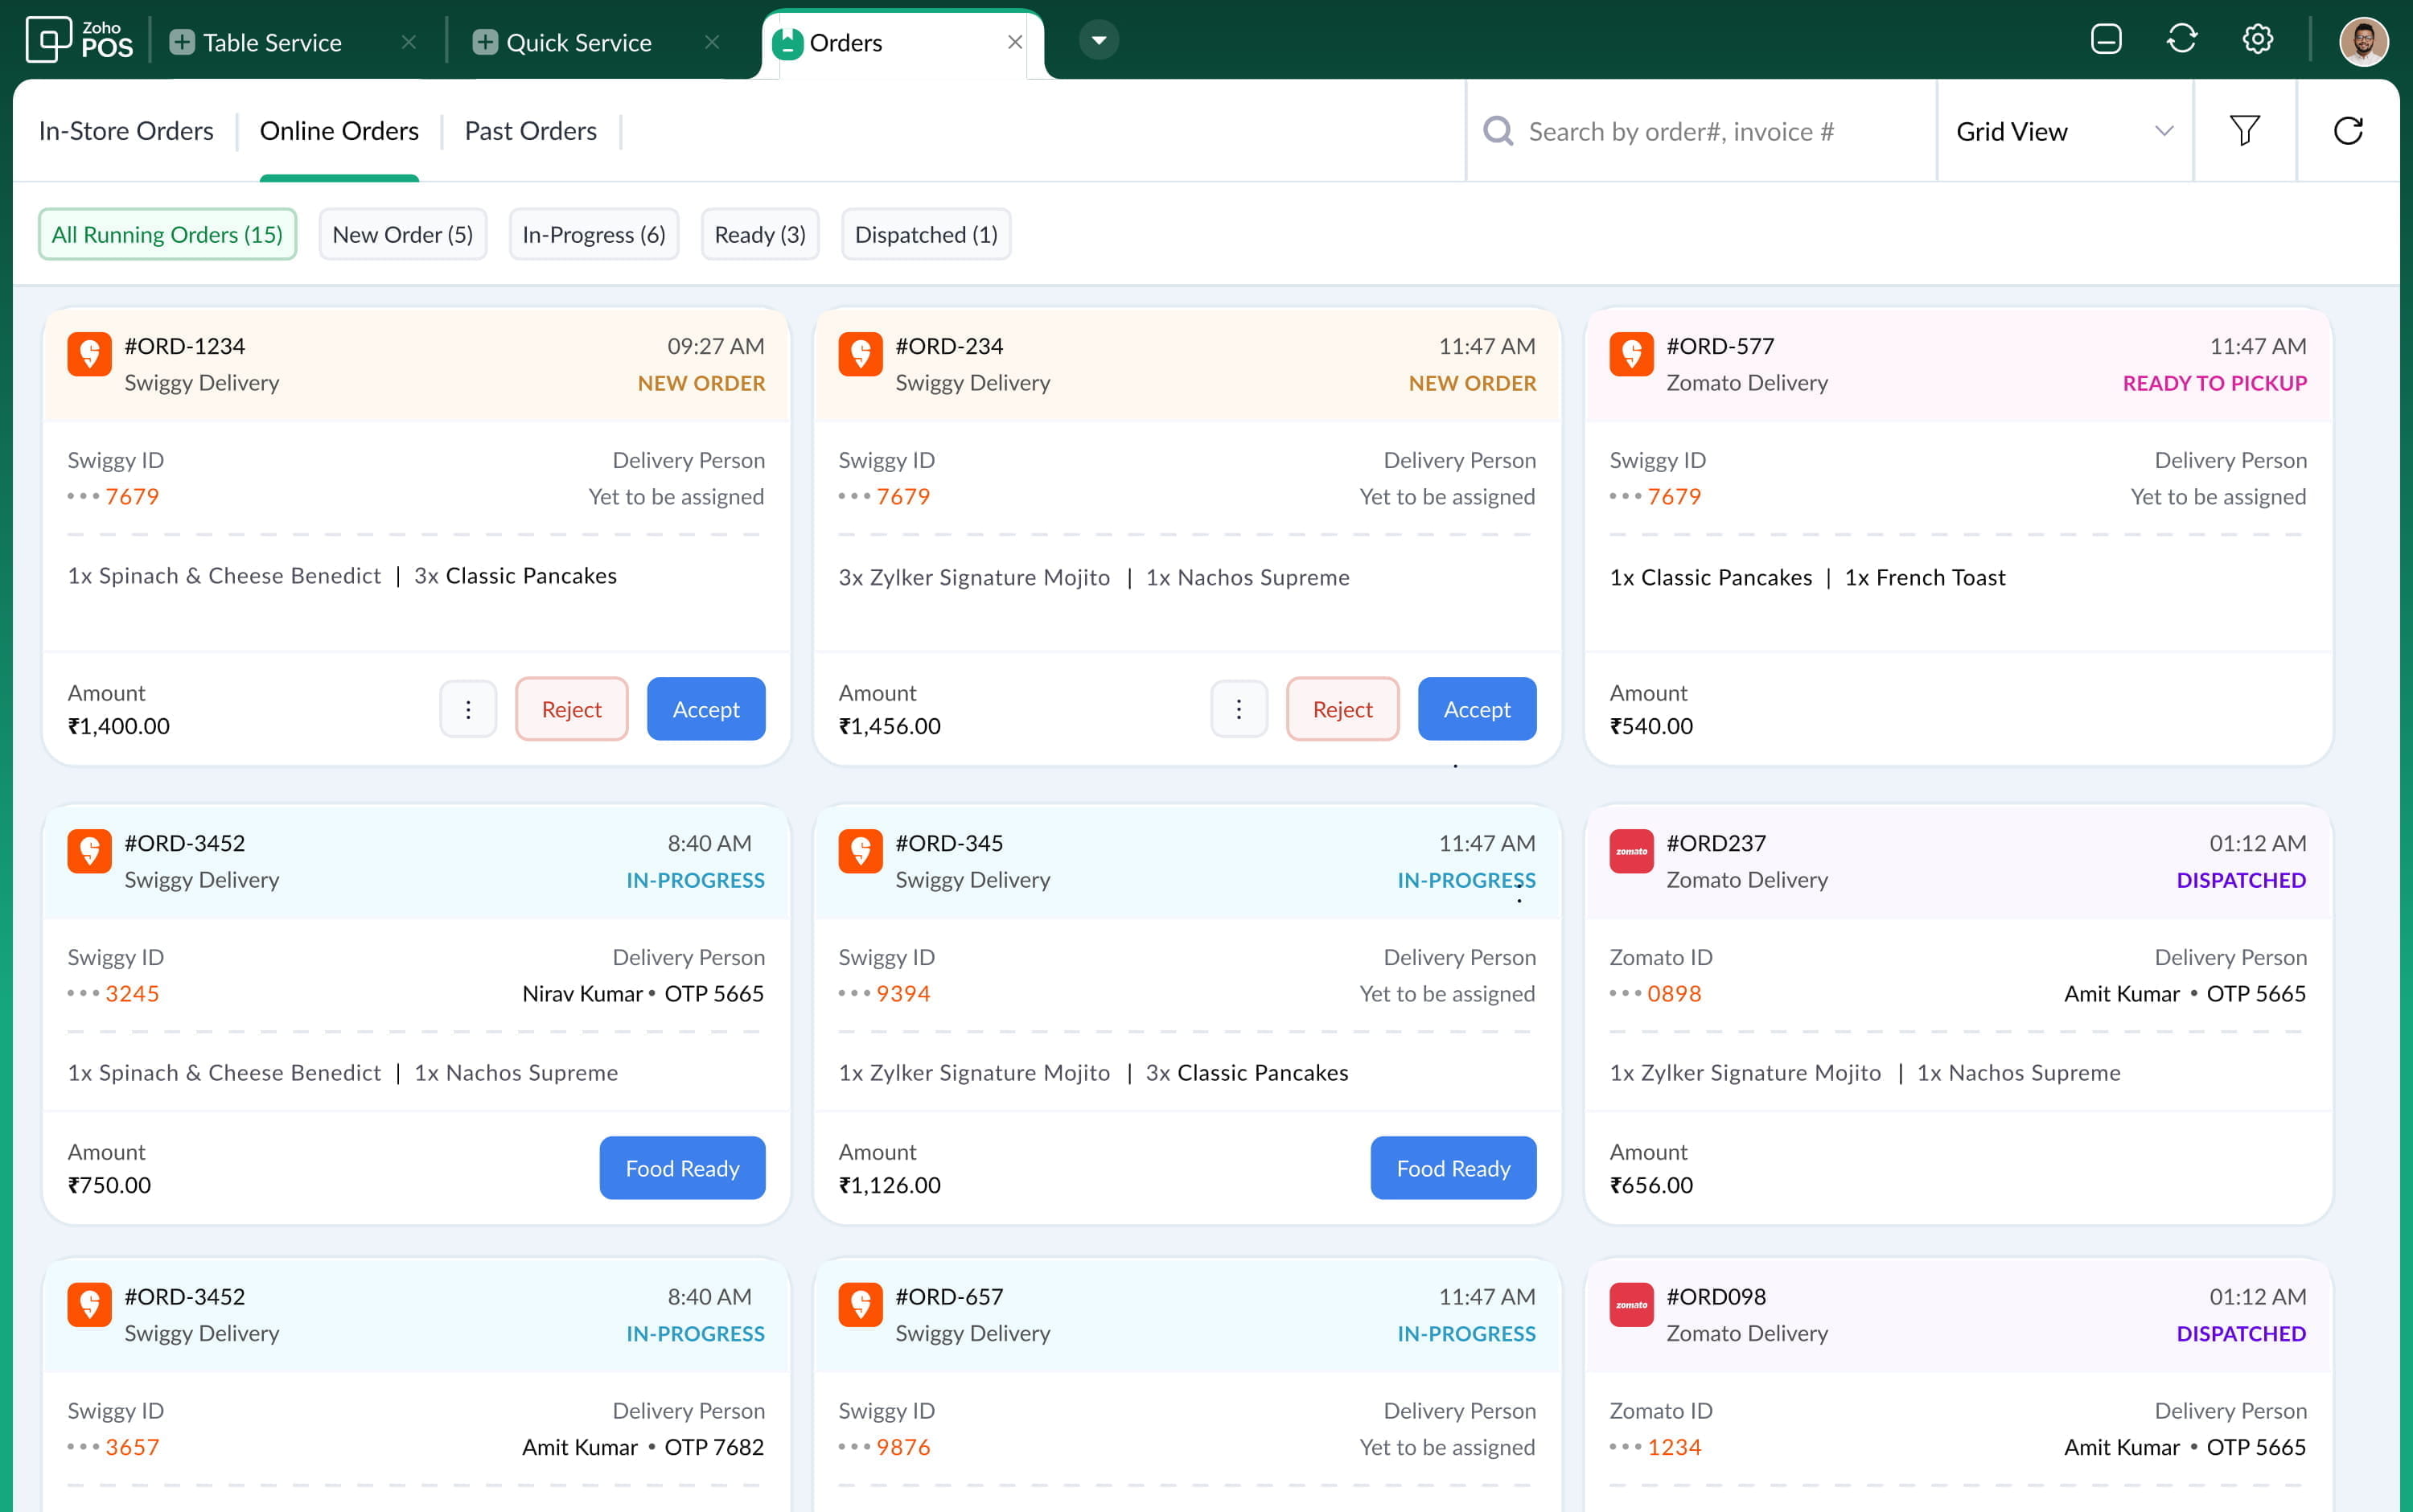Click Swiggy icon on #ORD-234 card
The image size is (2413, 1512).
[x=860, y=354]
